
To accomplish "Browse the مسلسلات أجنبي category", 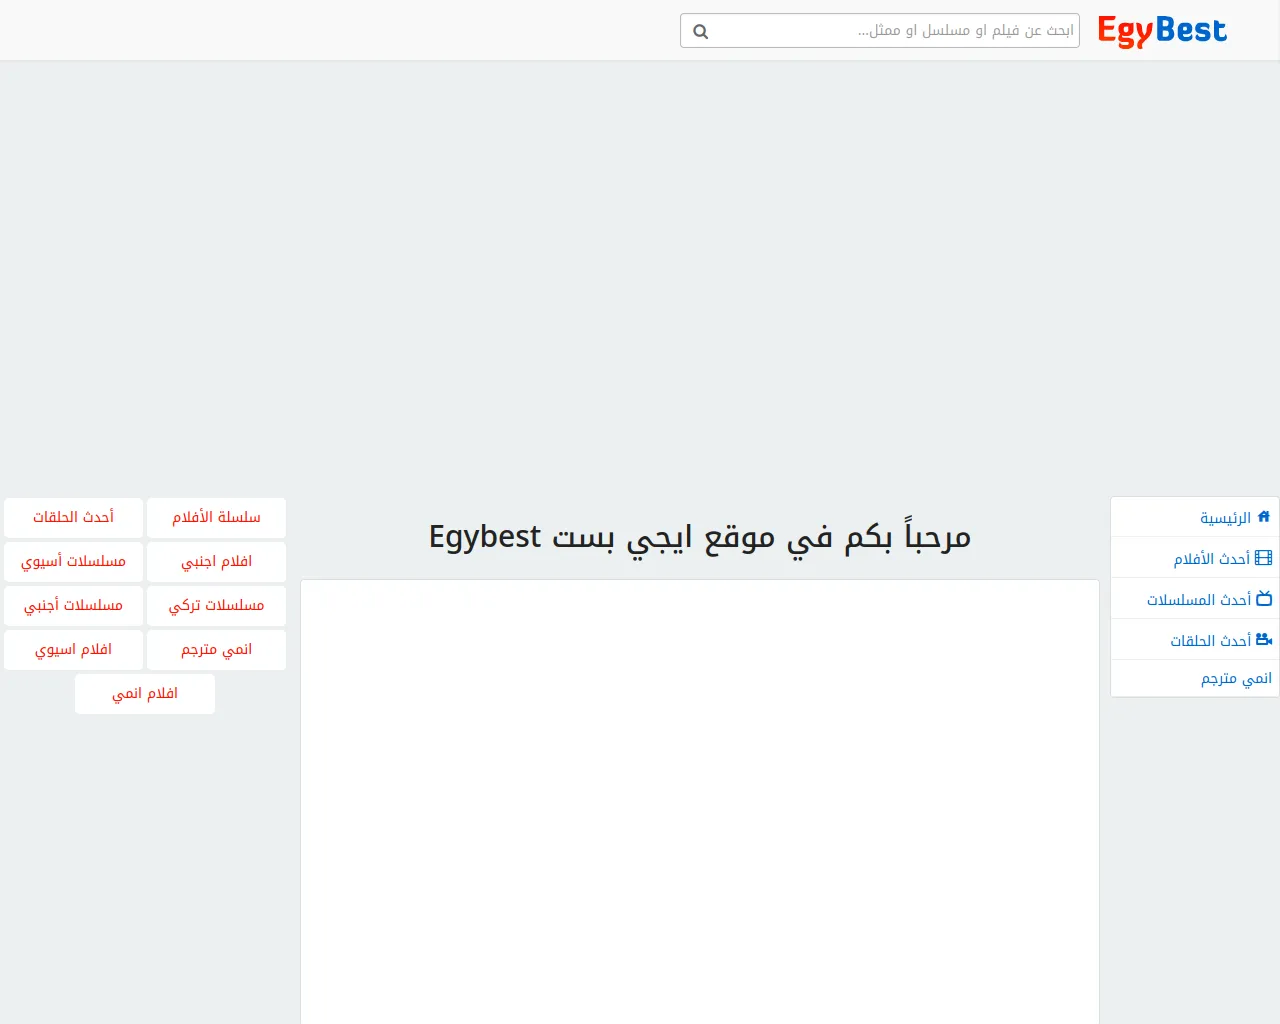I will tap(73, 605).
